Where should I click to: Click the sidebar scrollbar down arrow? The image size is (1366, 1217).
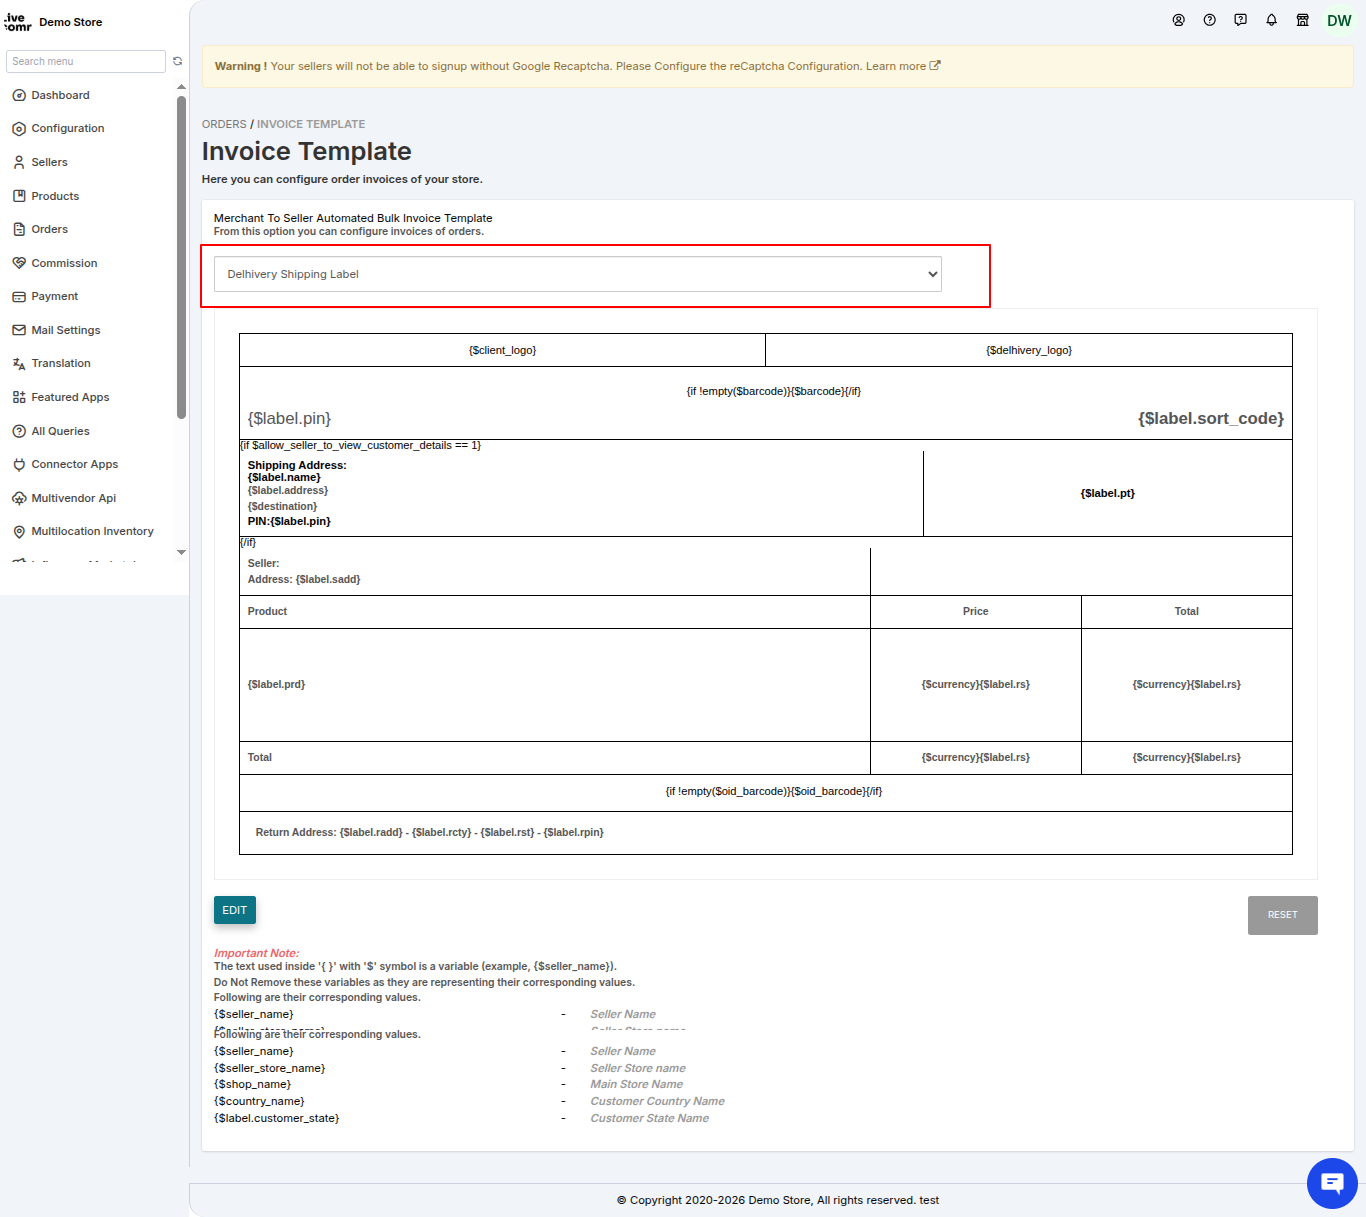click(181, 552)
